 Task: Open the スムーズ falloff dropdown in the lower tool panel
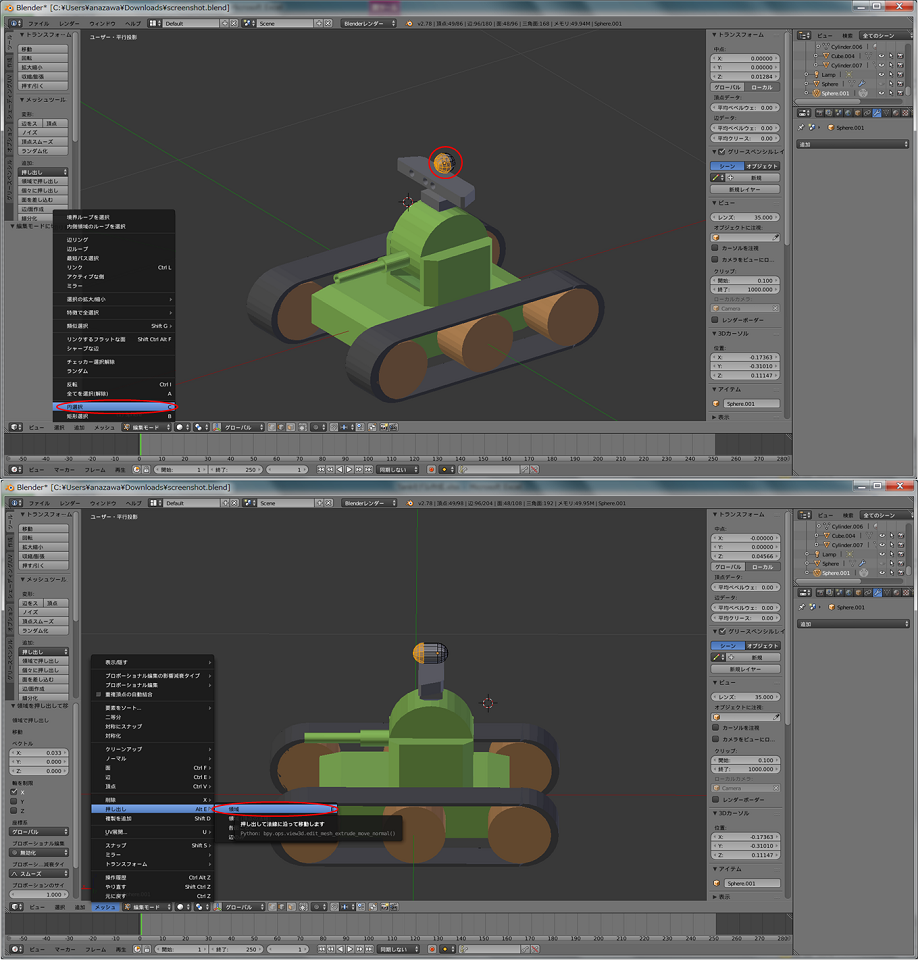point(39,873)
